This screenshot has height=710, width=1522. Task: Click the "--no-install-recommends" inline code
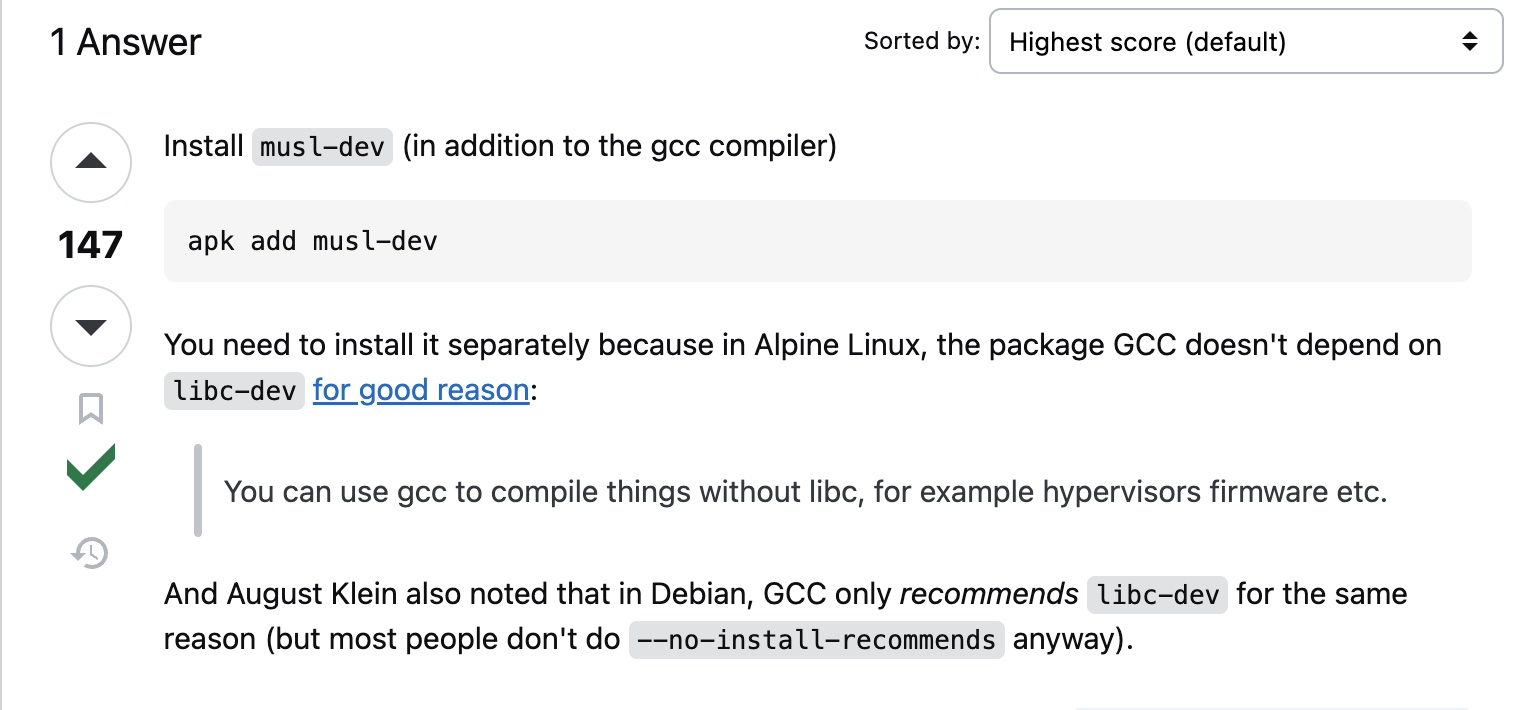816,640
